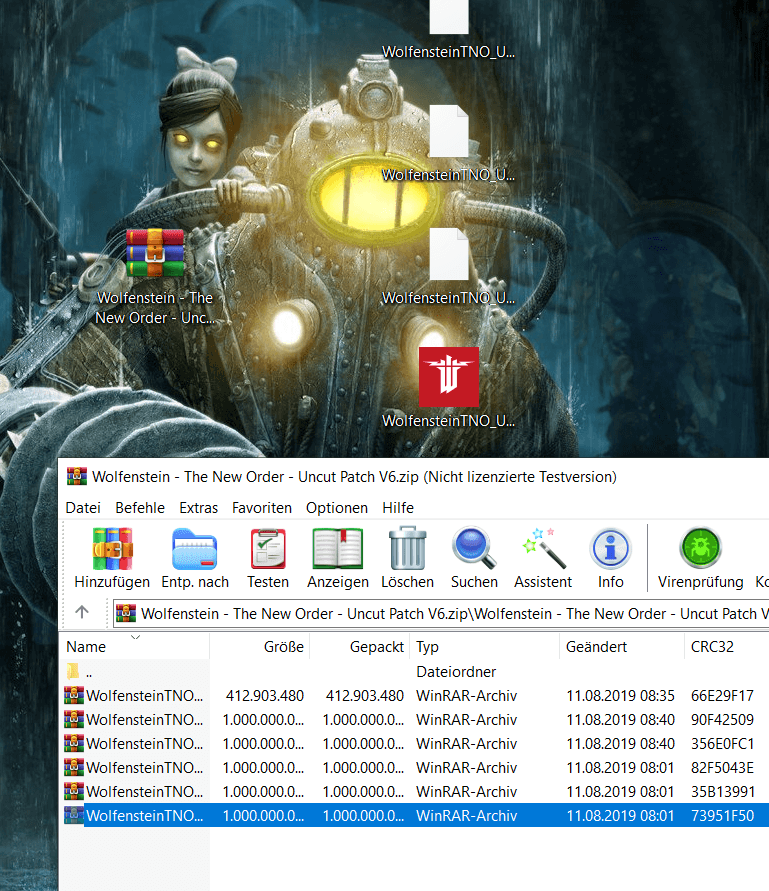Click the 412.903.480 size cell

[265, 696]
